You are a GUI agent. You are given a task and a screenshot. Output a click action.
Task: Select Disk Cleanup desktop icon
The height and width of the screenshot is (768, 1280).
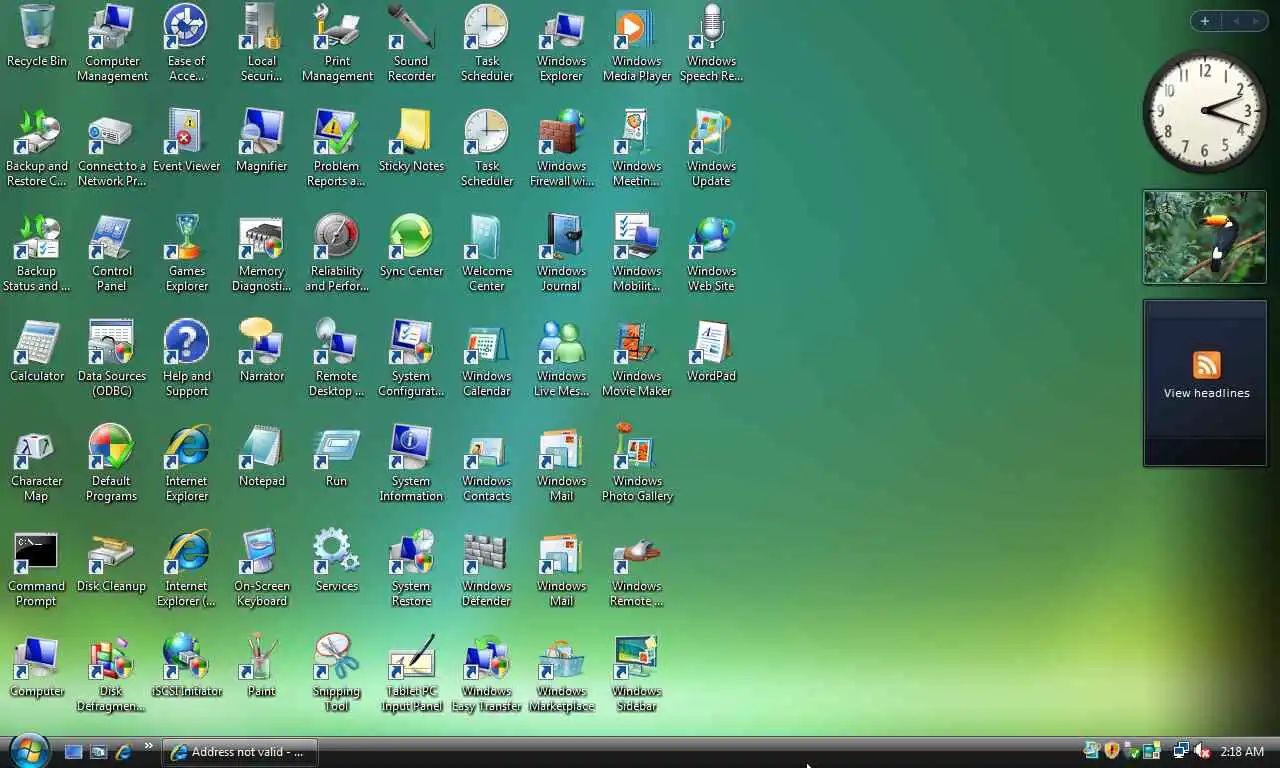(x=112, y=561)
